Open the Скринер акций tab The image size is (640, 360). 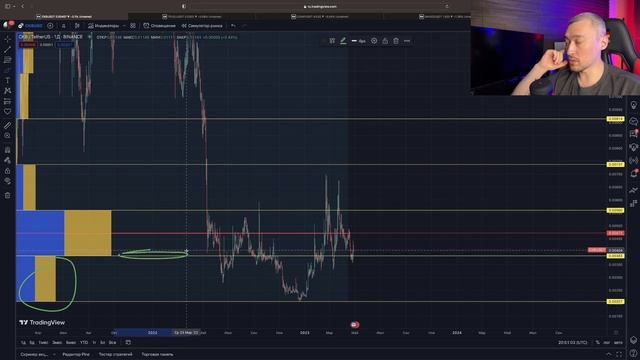tap(34, 354)
